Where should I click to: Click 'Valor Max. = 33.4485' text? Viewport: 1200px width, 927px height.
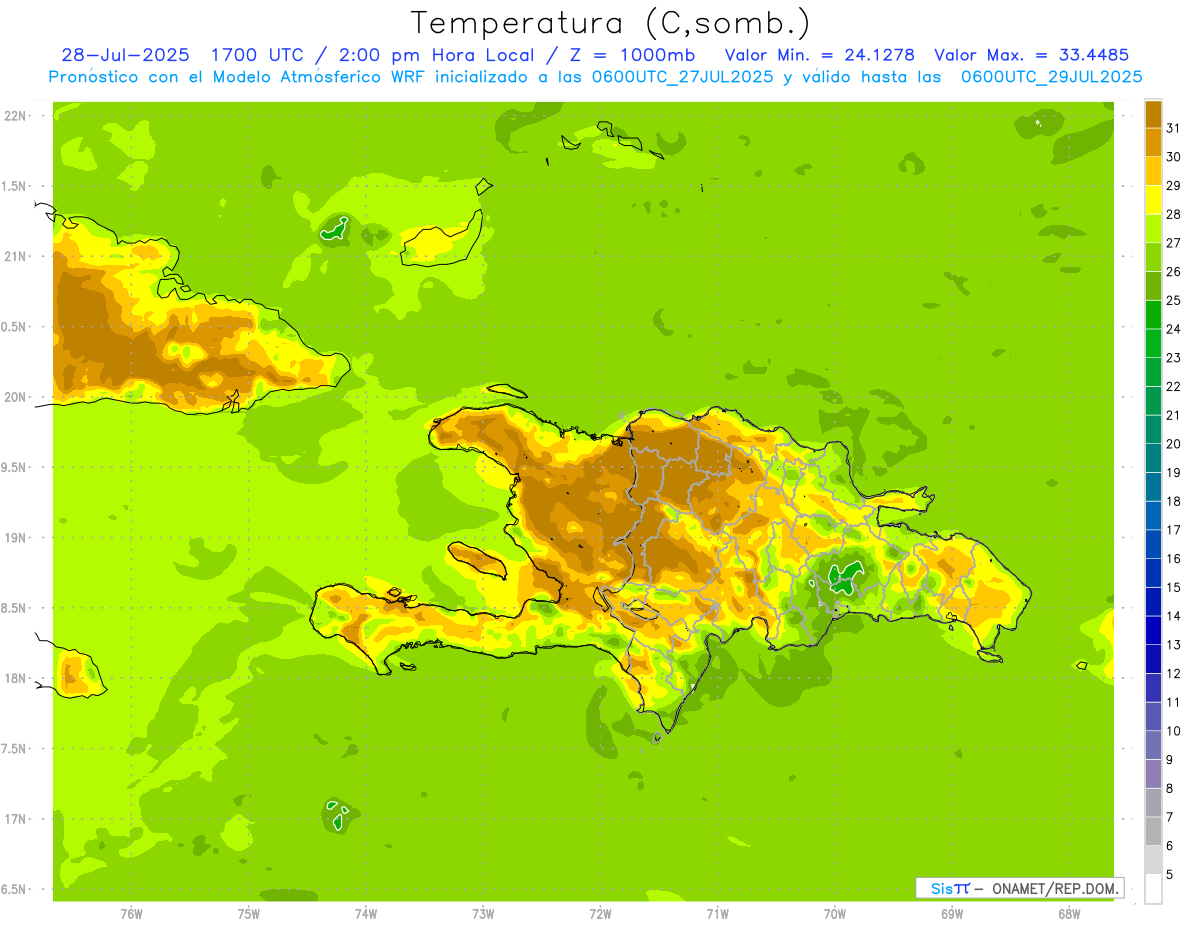pyautogui.click(x=1031, y=55)
